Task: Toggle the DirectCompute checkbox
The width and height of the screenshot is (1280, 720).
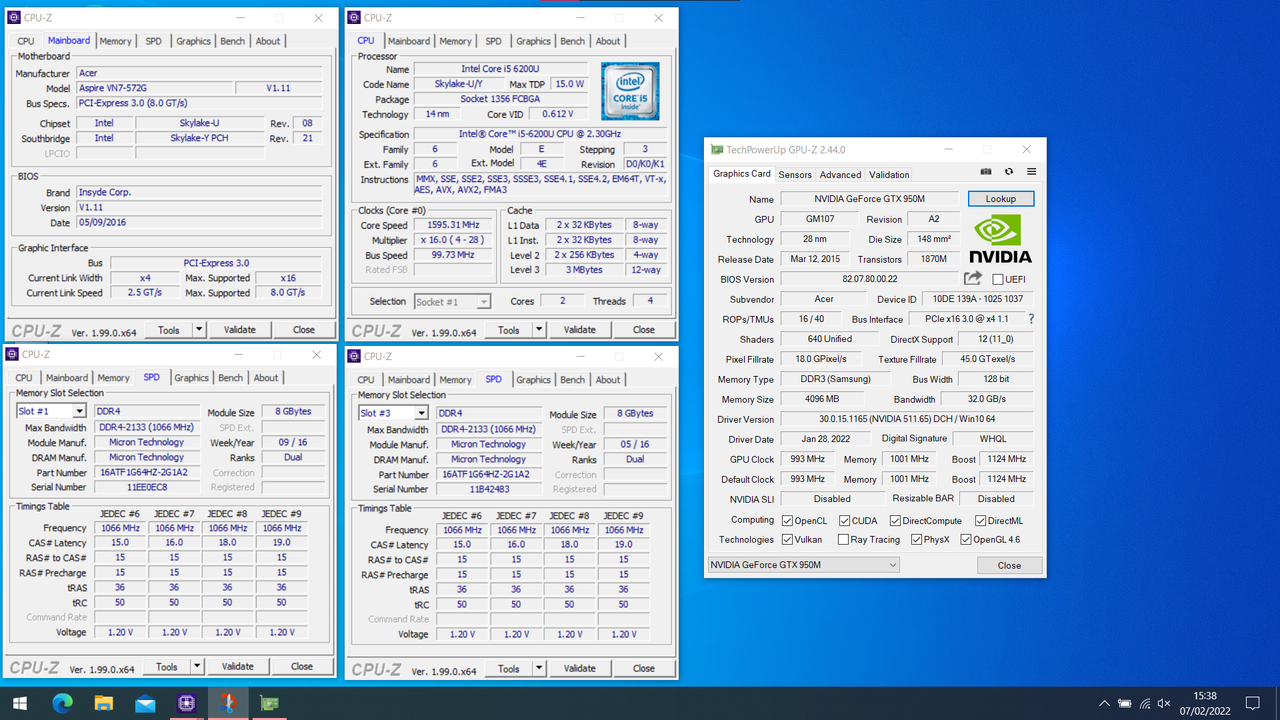Action: 895,520
